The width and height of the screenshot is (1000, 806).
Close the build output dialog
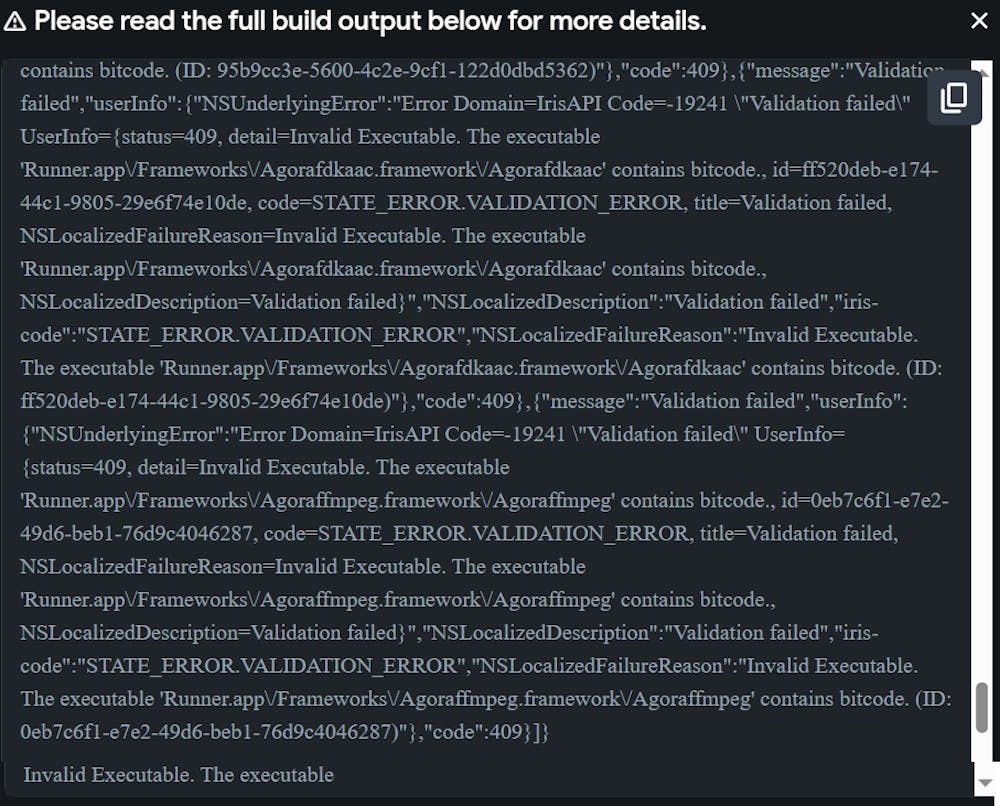click(x=979, y=21)
